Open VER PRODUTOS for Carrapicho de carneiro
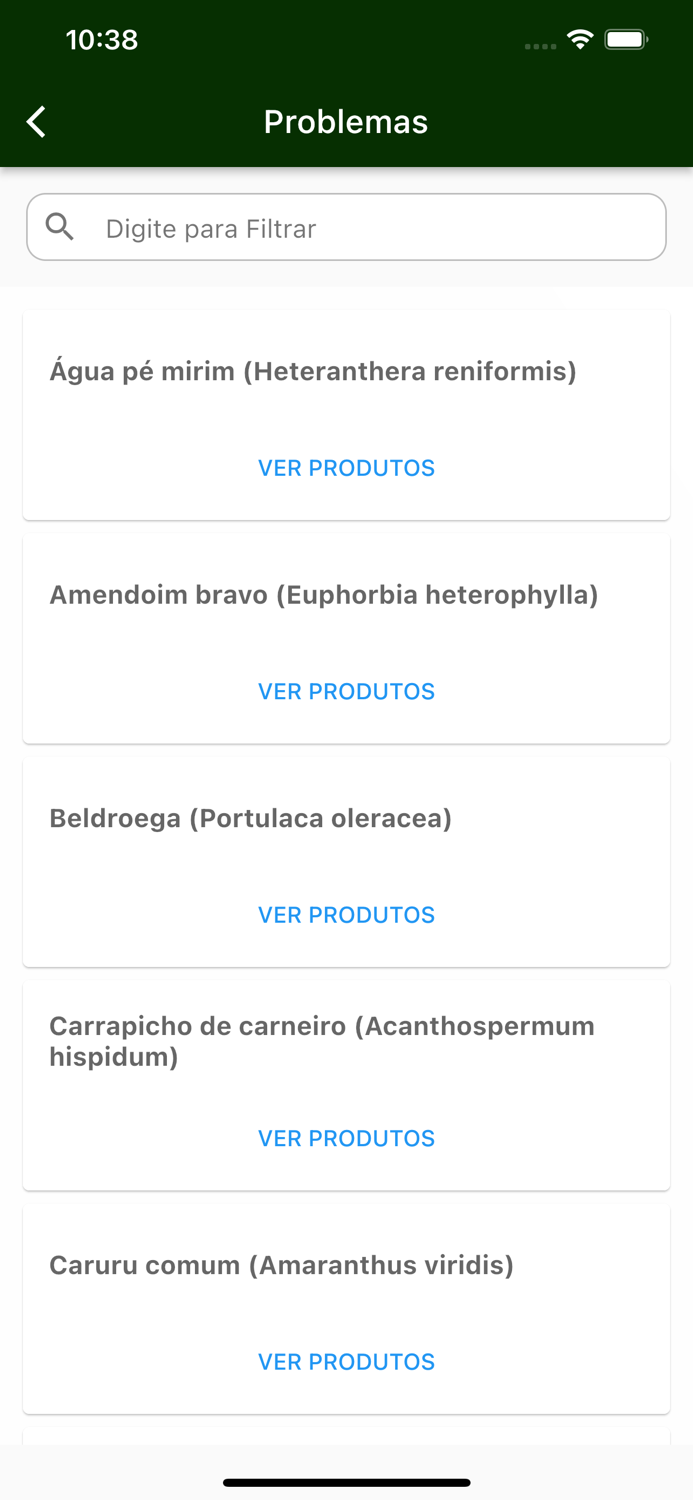Image resolution: width=693 pixels, height=1500 pixels. (346, 1138)
